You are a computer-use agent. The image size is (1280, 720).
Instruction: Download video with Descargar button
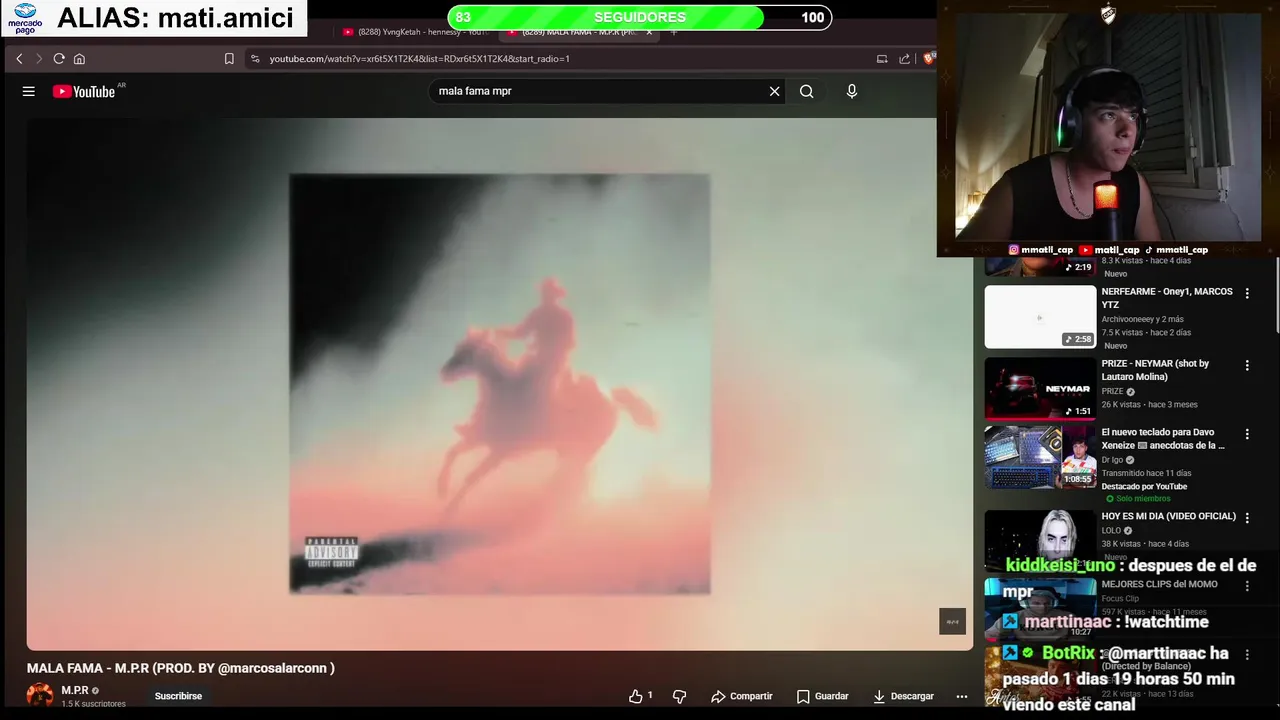(x=903, y=696)
